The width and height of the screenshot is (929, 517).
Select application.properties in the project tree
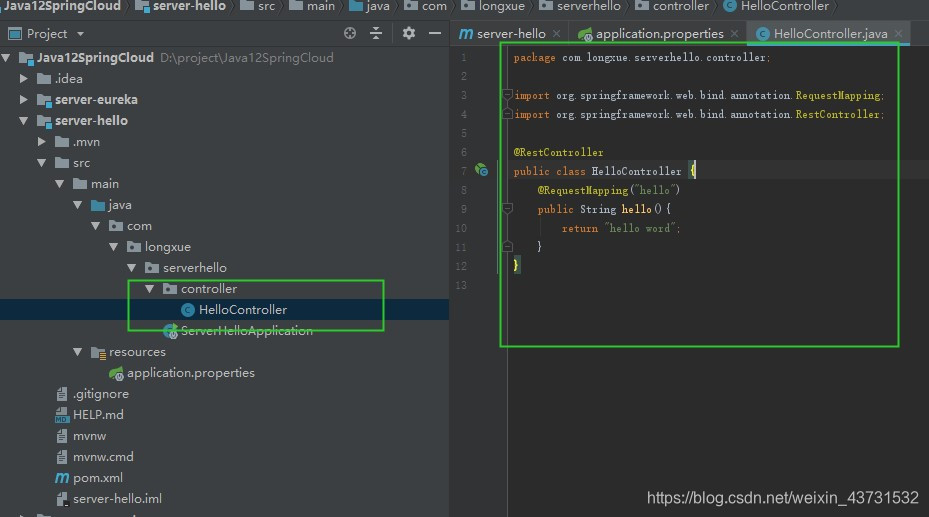191,373
